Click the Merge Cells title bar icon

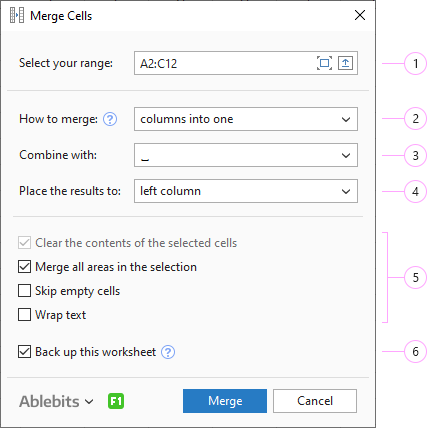[17, 15]
